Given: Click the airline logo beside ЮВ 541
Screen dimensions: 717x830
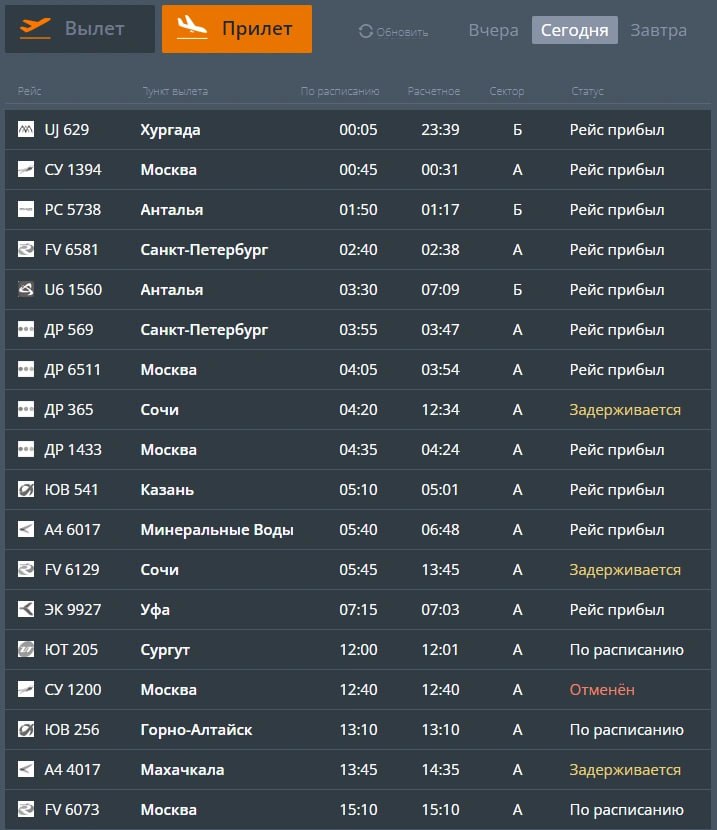Looking at the screenshot, I should (x=26, y=490).
